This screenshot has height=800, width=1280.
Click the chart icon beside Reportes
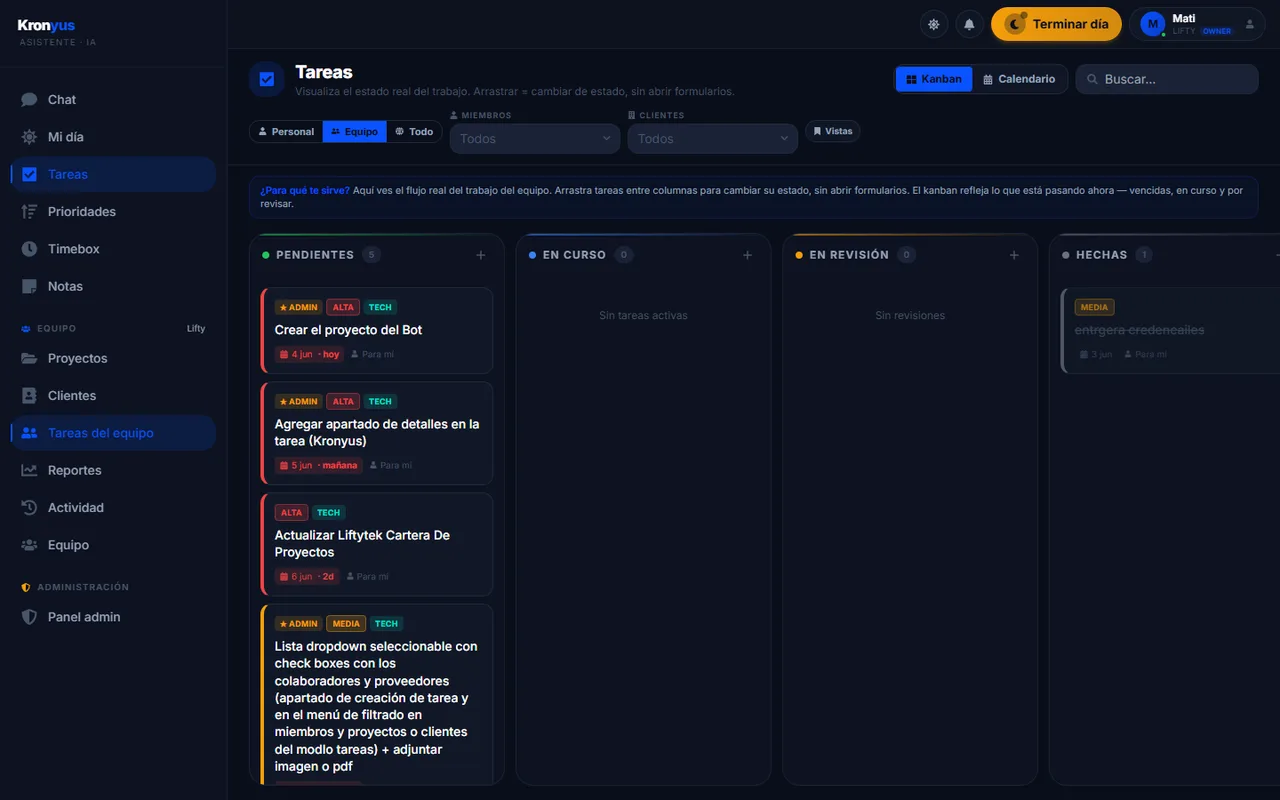click(29, 470)
